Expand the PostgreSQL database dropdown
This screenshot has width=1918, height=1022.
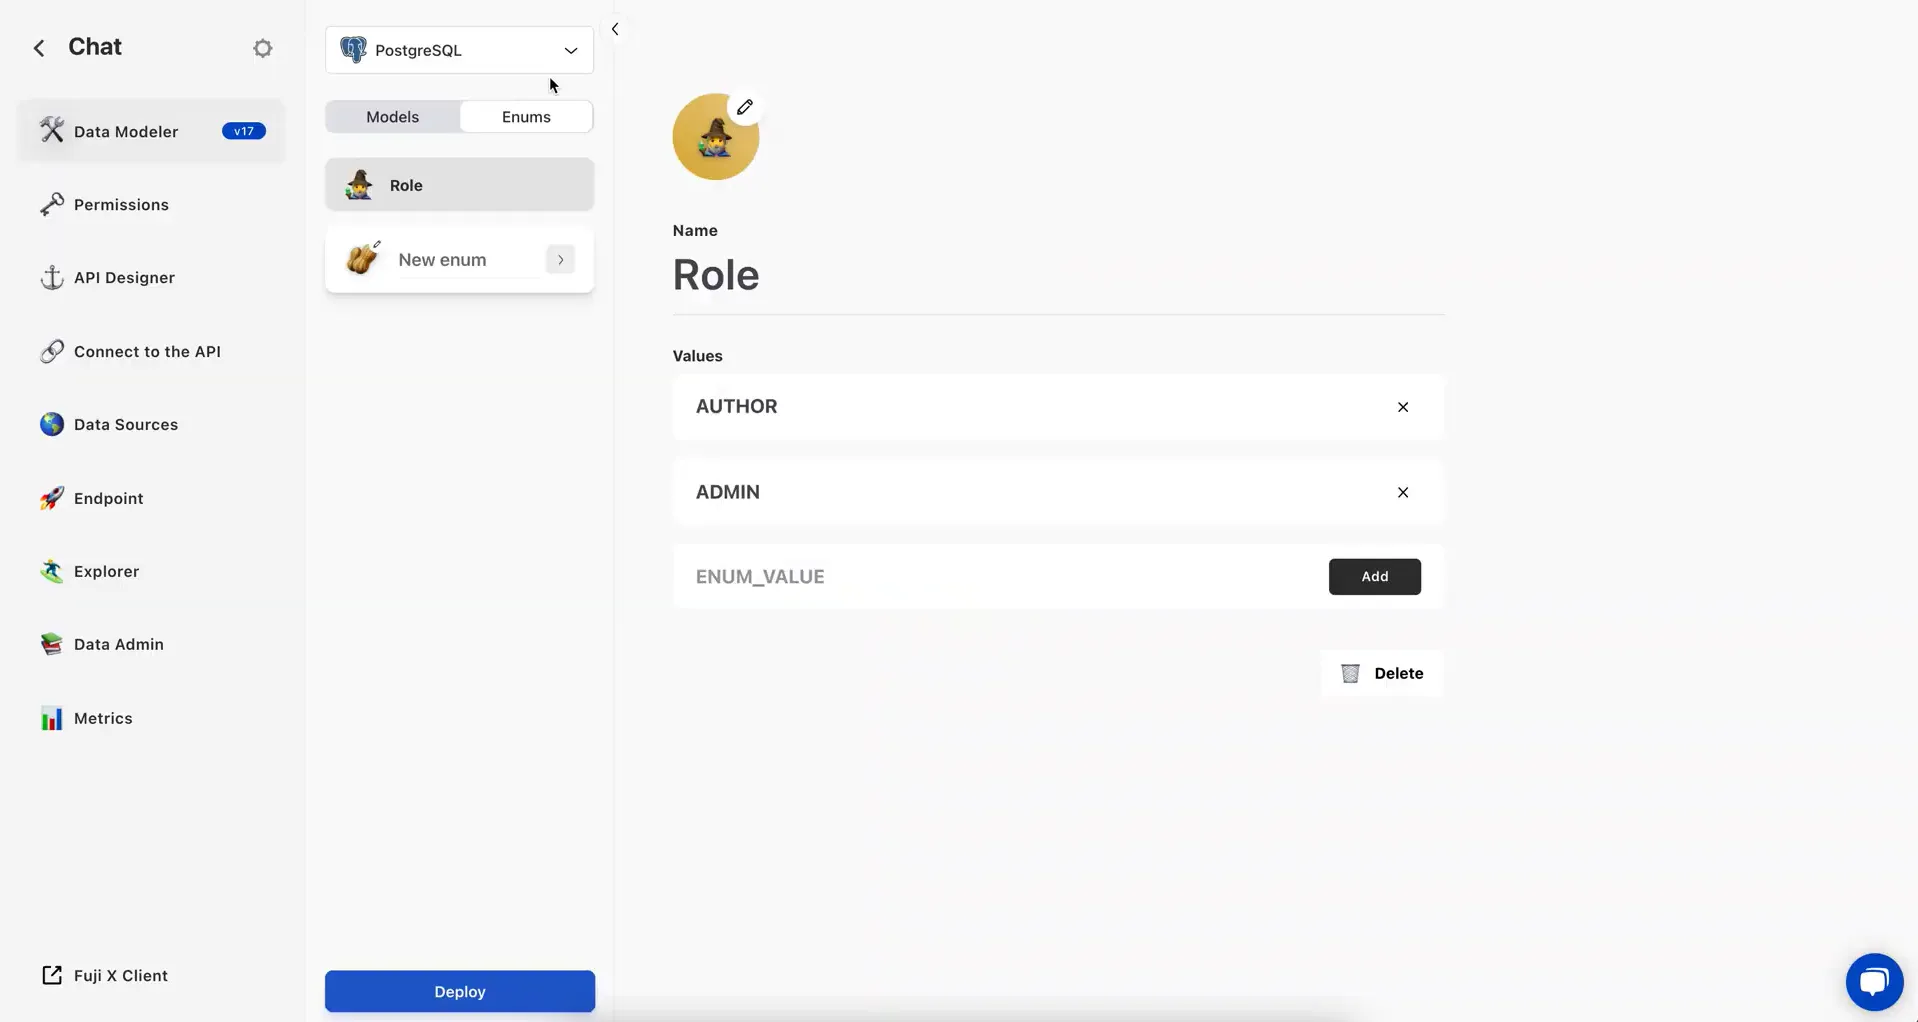click(x=459, y=50)
